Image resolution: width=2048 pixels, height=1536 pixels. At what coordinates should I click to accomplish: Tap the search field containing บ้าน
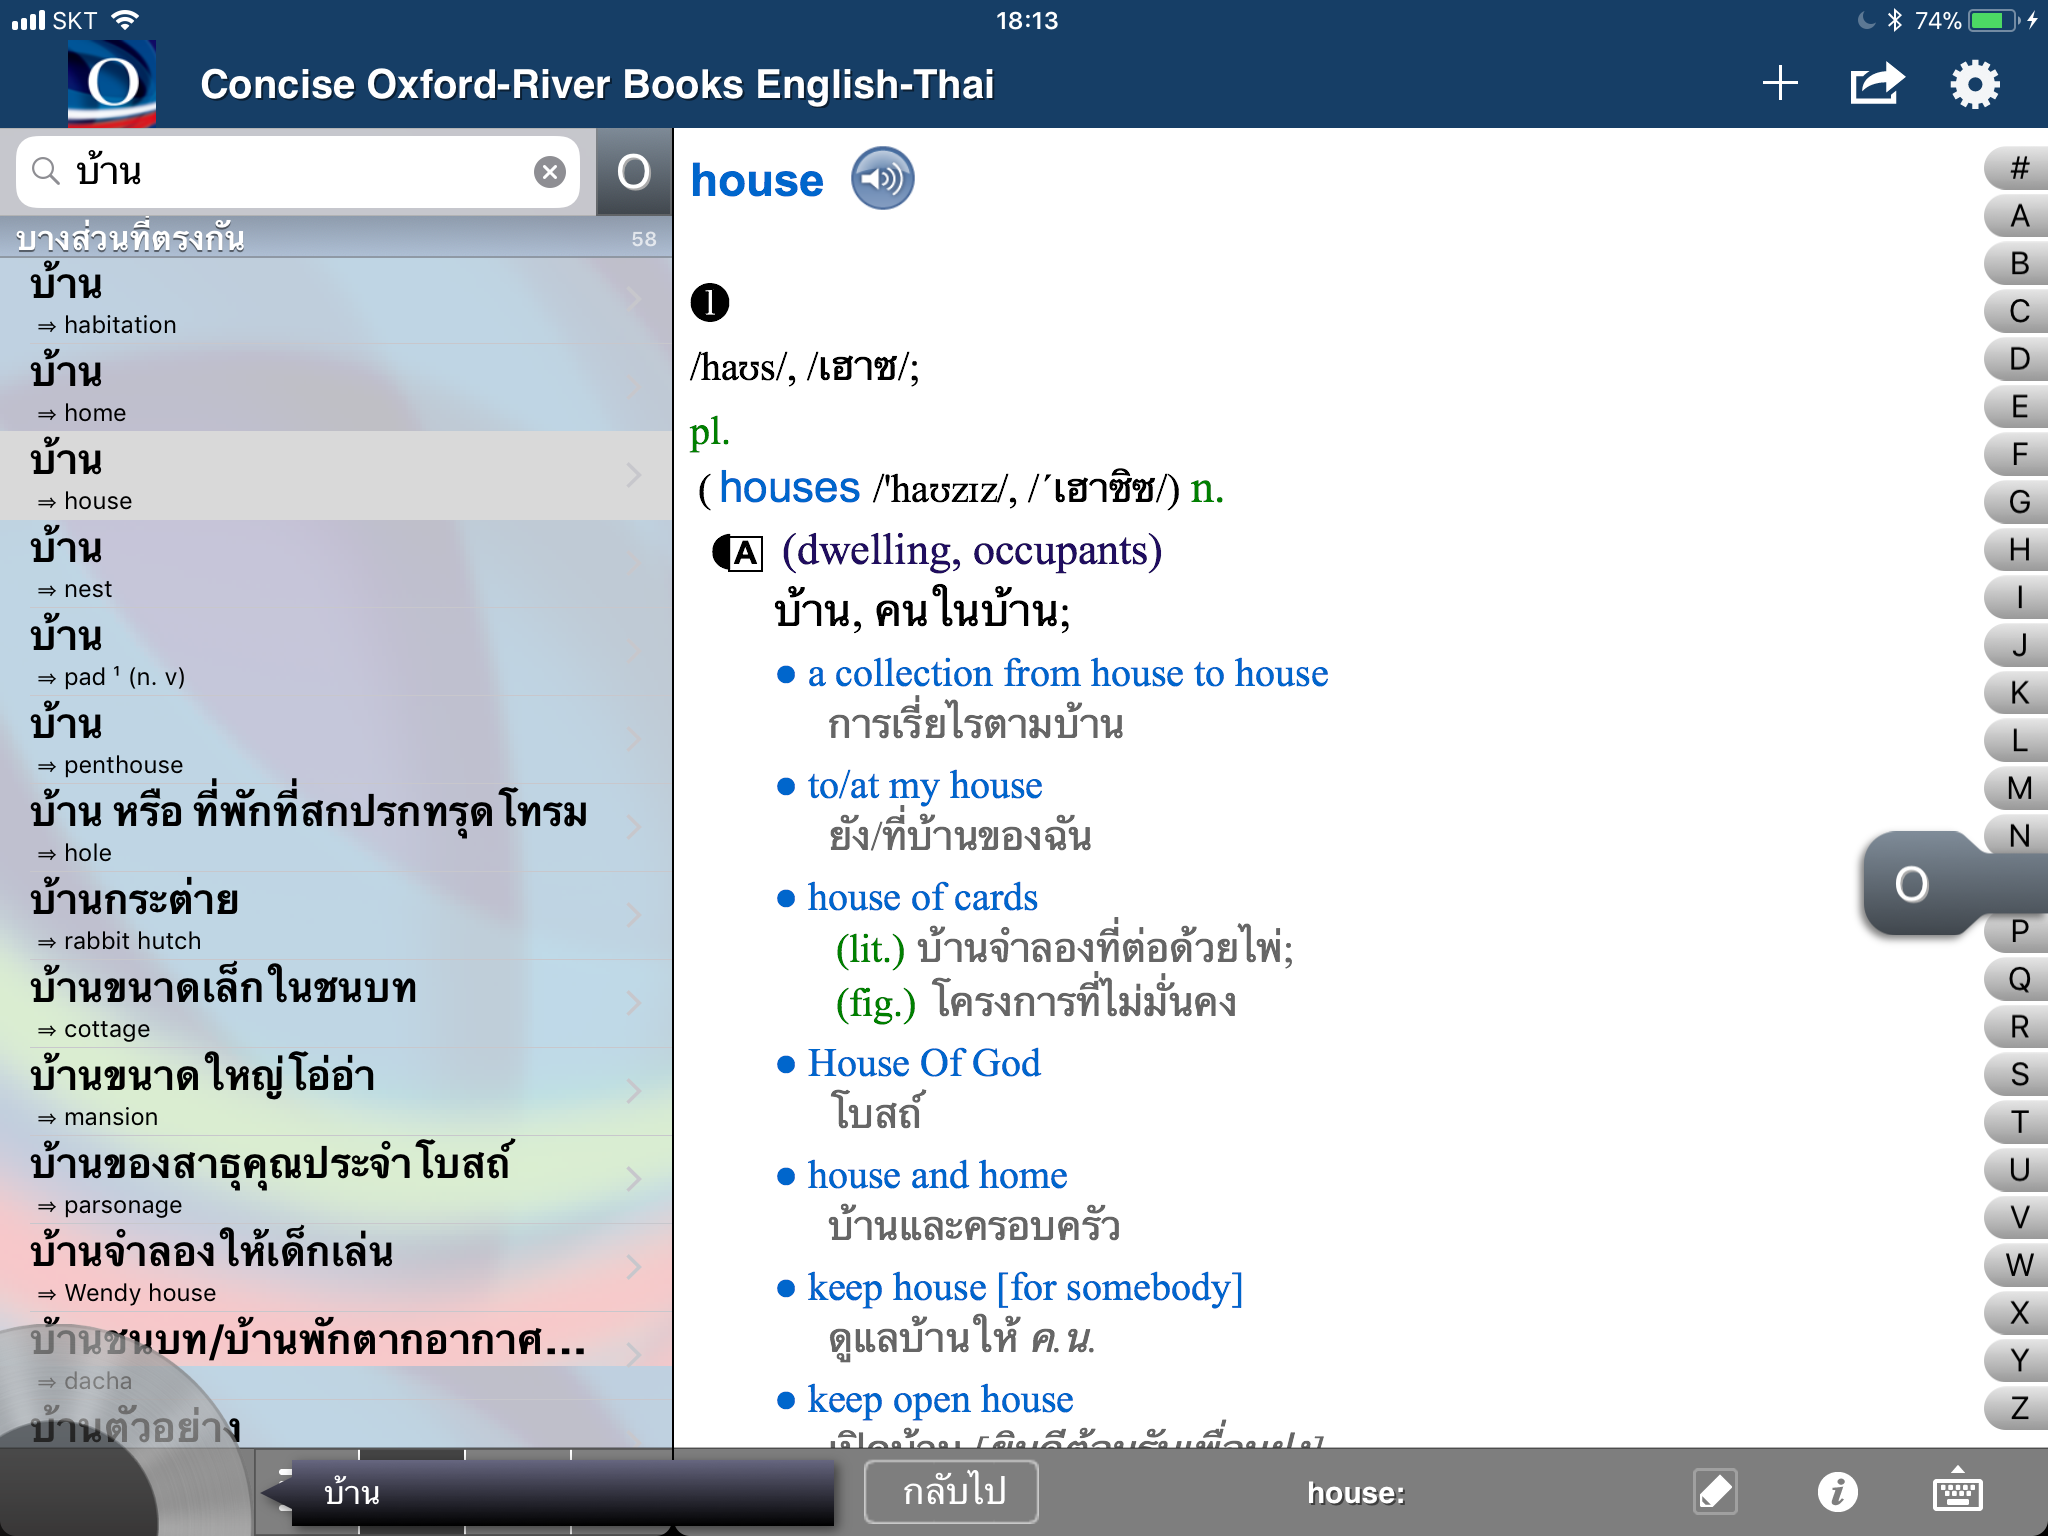pyautogui.click(x=290, y=172)
